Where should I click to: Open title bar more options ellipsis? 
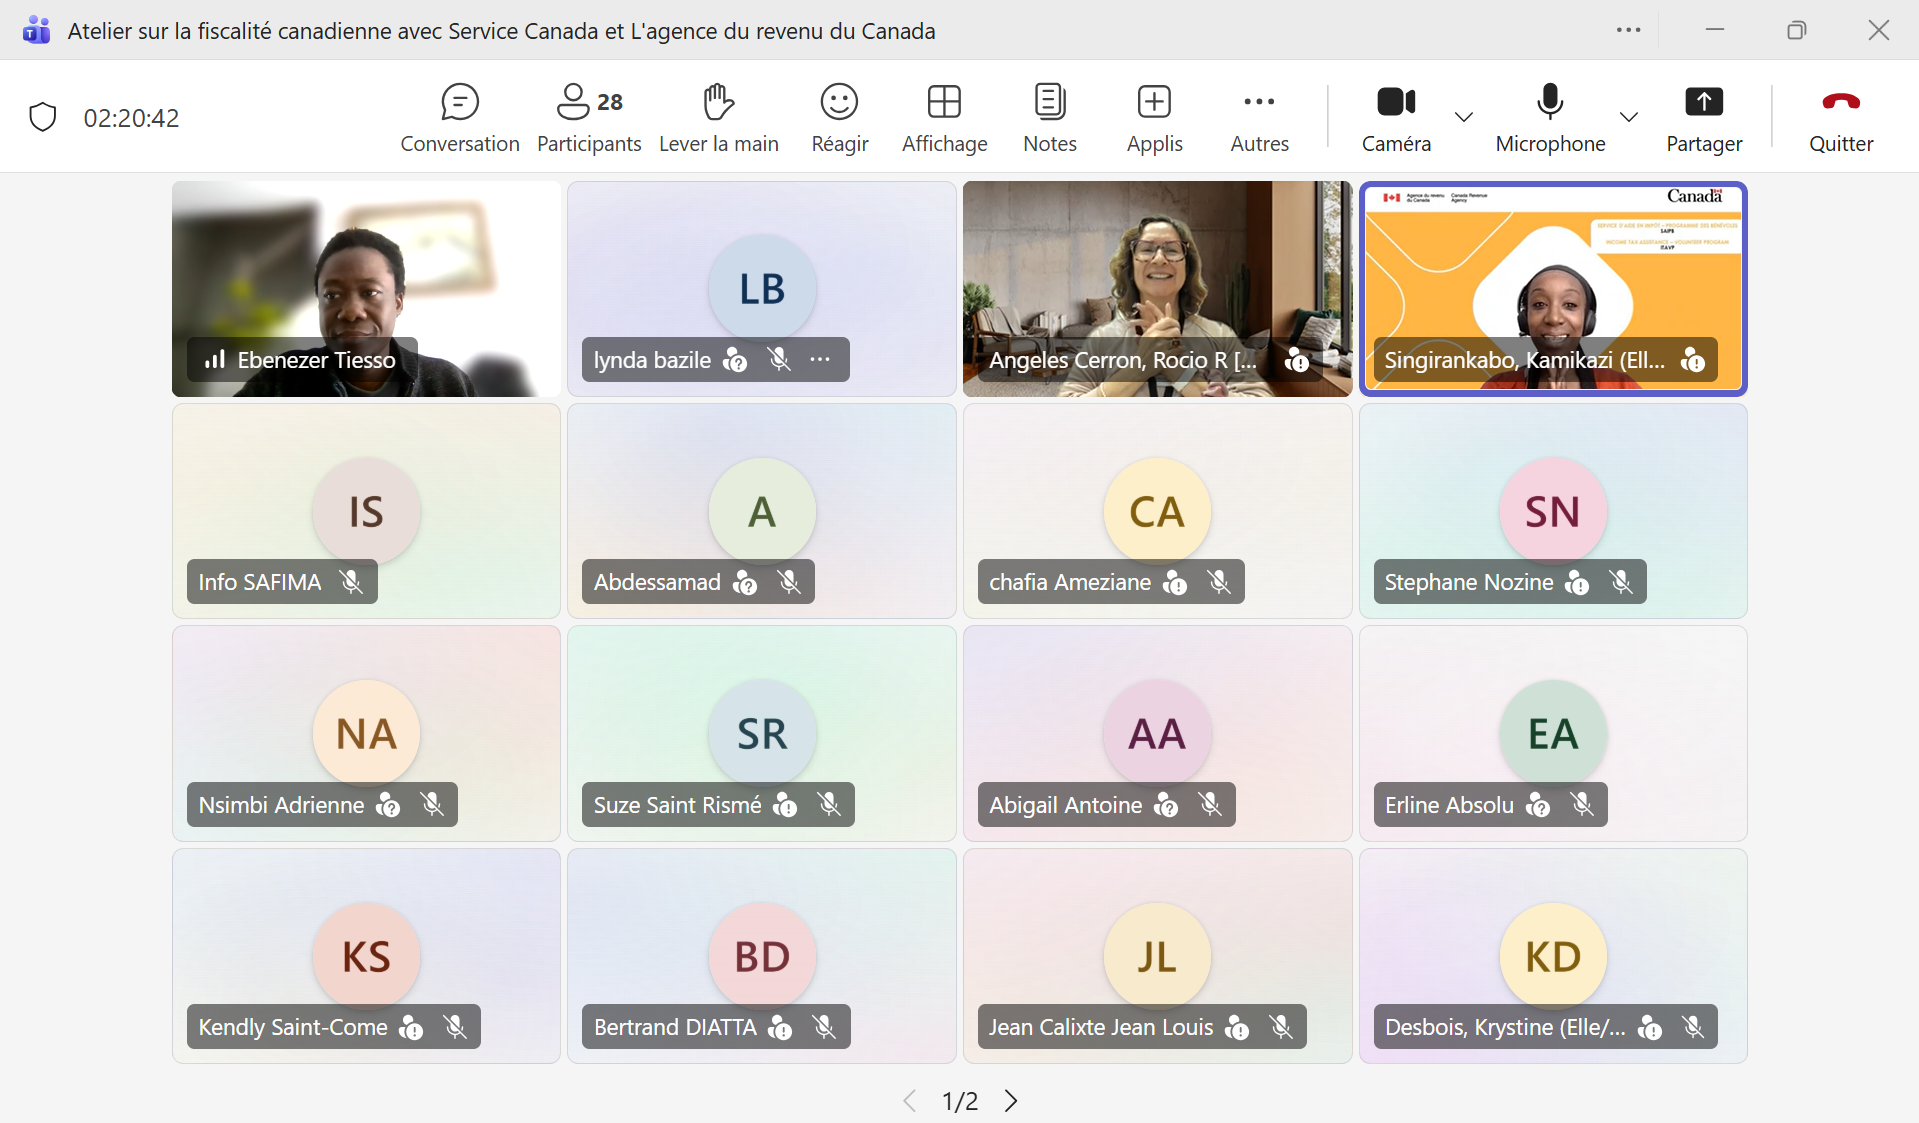coord(1628,30)
